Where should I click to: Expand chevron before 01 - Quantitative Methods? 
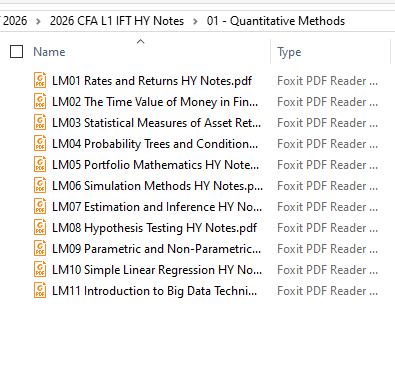195,21
